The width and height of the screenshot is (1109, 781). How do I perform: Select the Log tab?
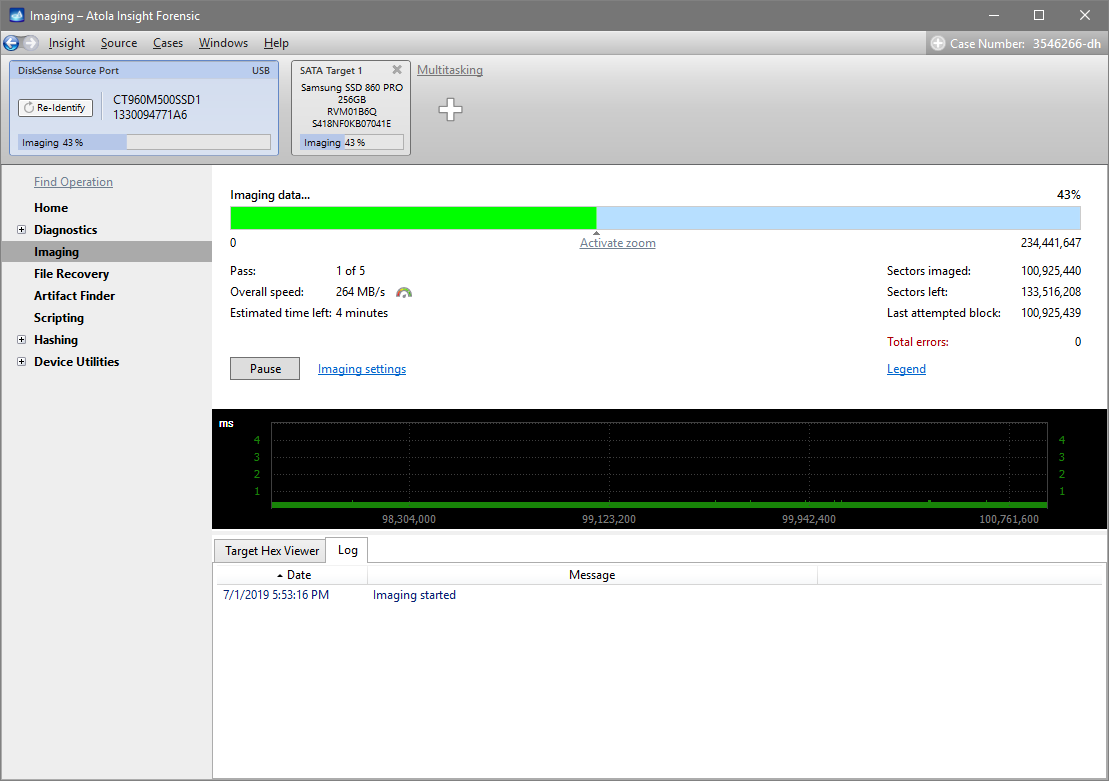tap(347, 550)
